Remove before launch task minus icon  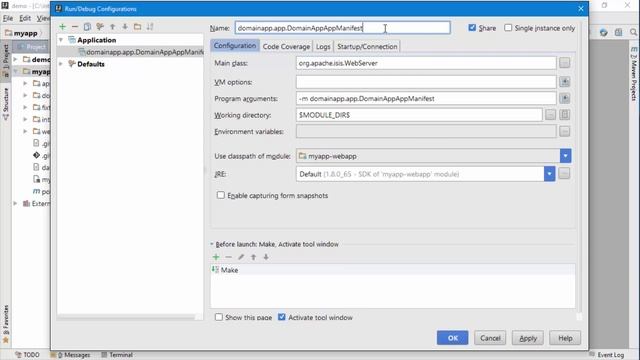[x=229, y=257]
